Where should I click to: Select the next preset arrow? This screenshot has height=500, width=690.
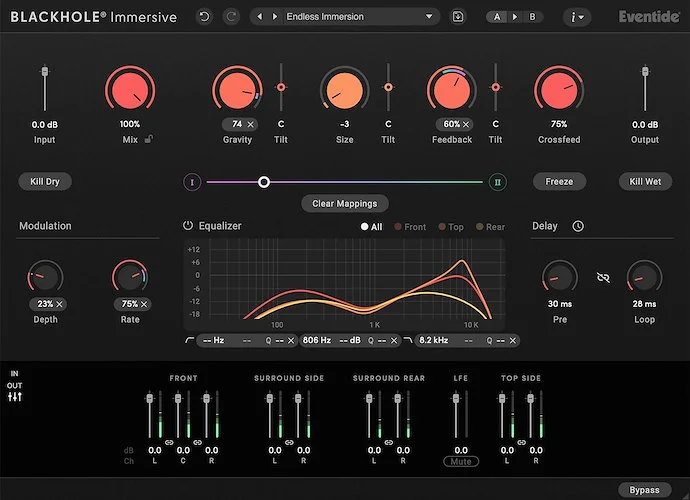coord(274,17)
